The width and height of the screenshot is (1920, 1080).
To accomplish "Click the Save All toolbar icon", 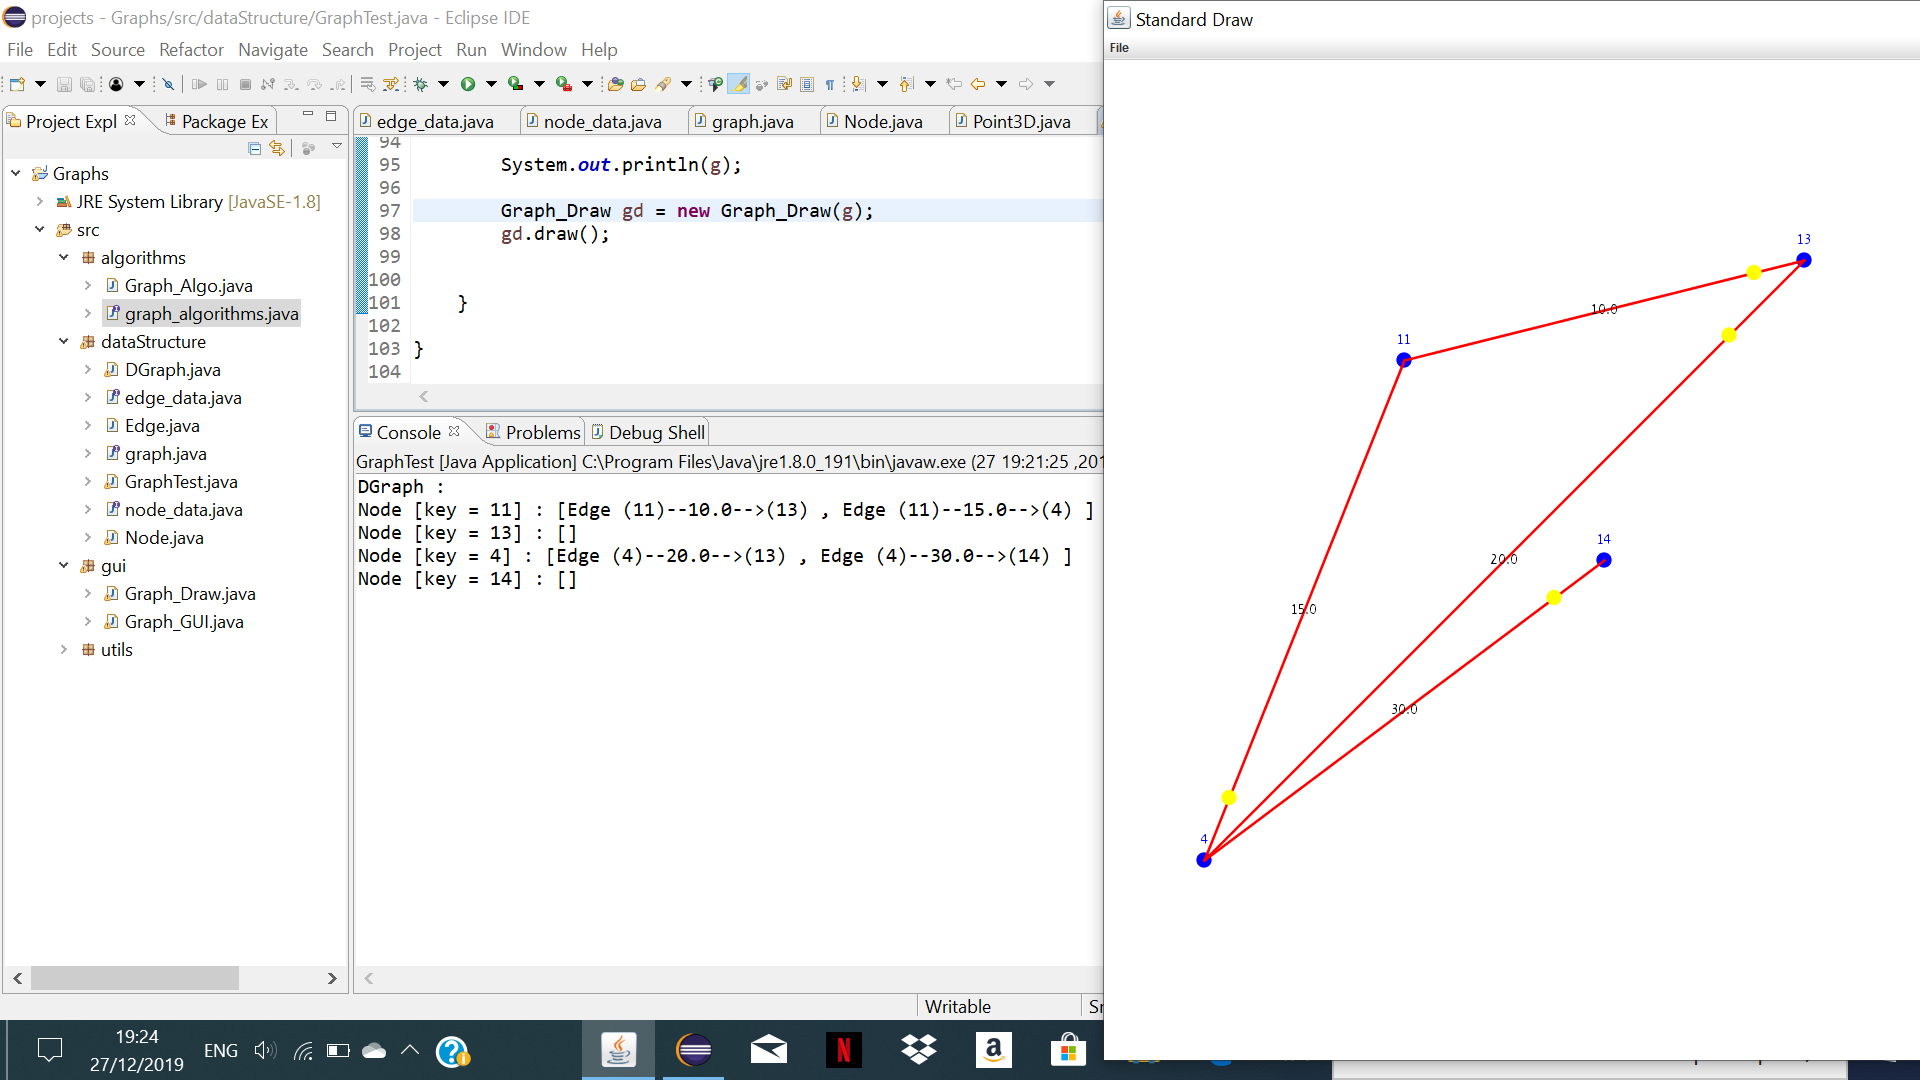I will tap(88, 84).
